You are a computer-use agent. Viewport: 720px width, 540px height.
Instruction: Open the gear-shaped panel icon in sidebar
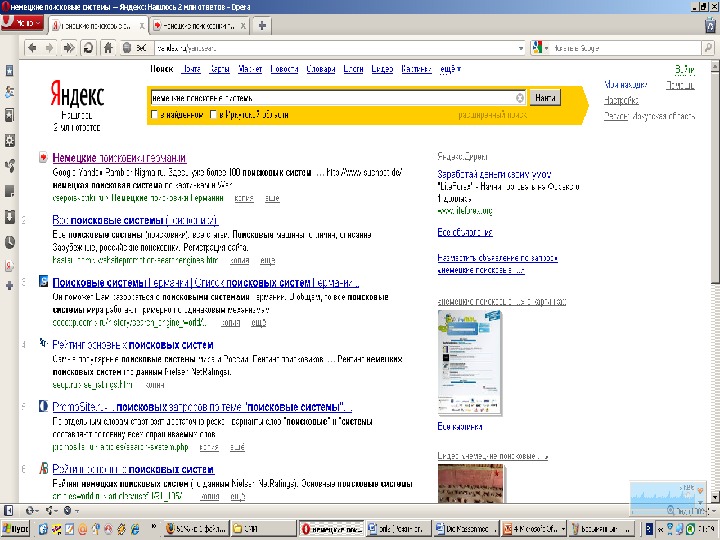[9, 141]
